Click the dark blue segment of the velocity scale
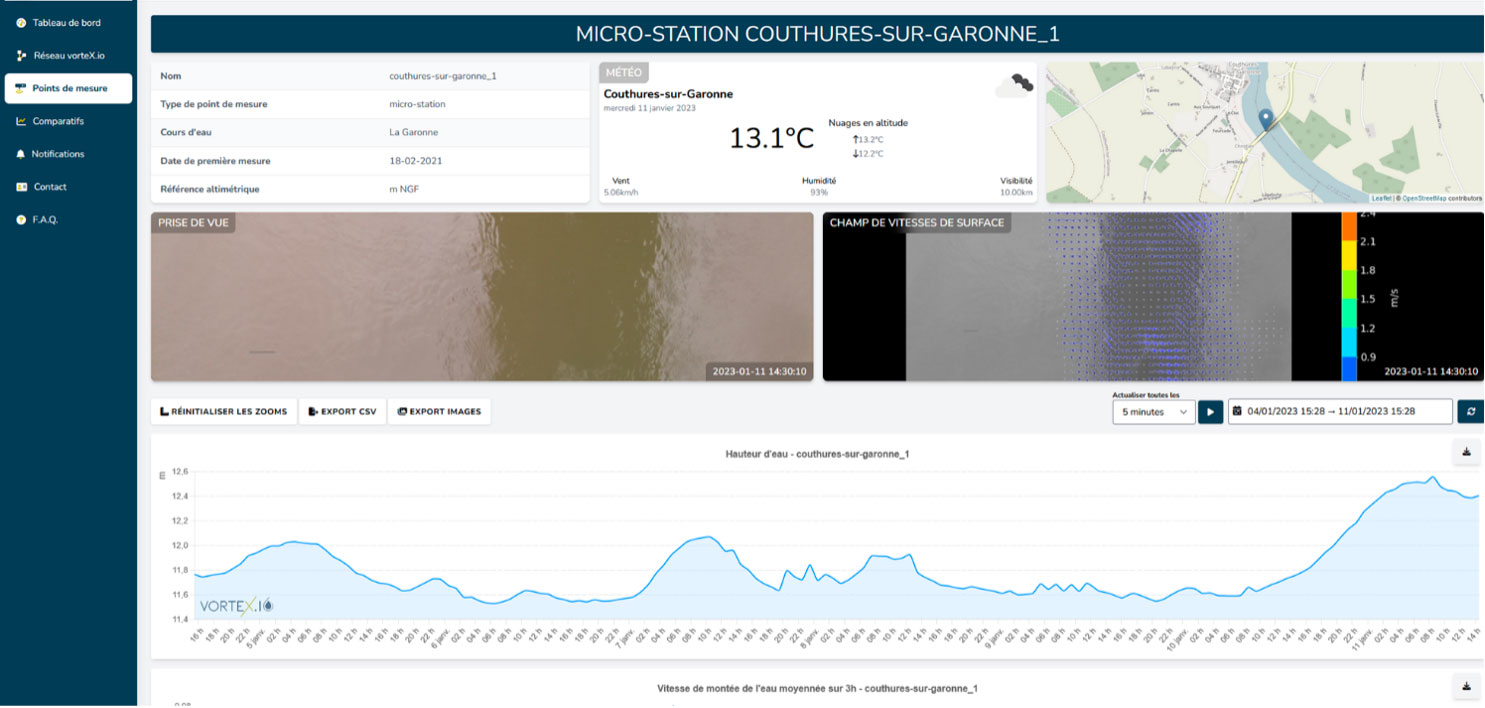1485x708 pixels. [1349, 369]
